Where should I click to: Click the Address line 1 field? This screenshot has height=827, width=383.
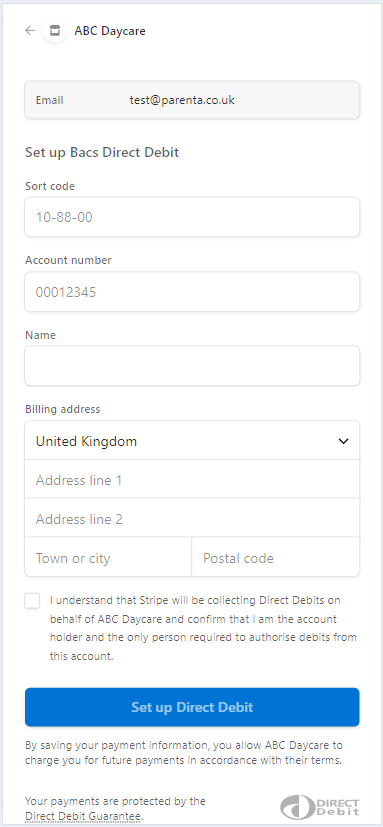[192, 479]
